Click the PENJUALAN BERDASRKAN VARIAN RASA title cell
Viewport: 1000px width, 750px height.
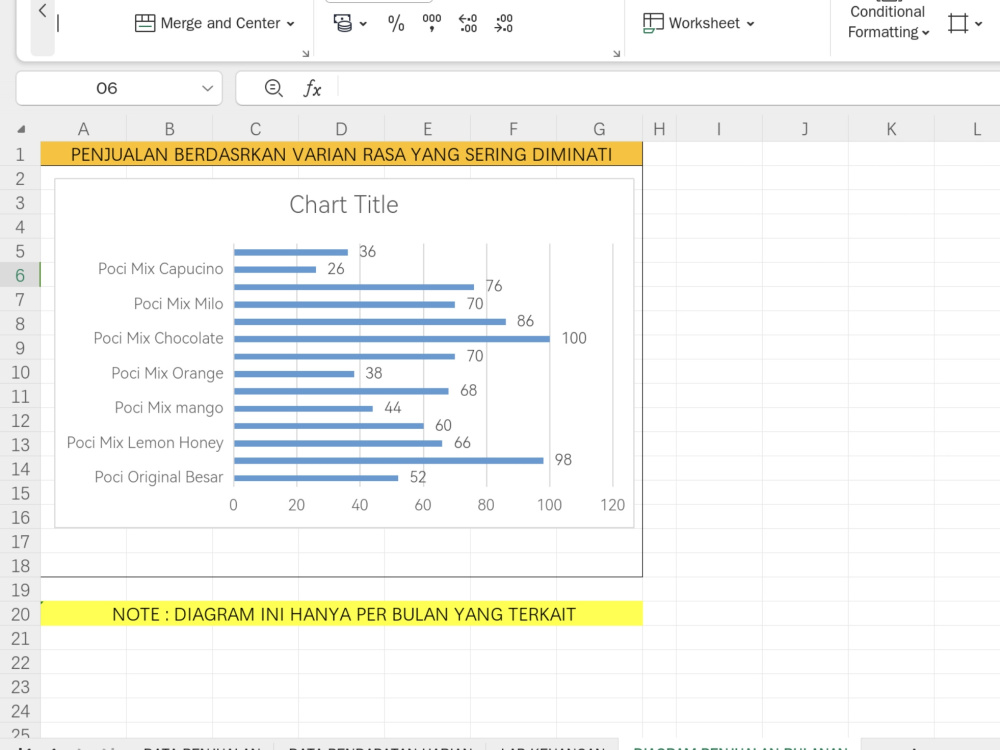pyautogui.click(x=341, y=154)
